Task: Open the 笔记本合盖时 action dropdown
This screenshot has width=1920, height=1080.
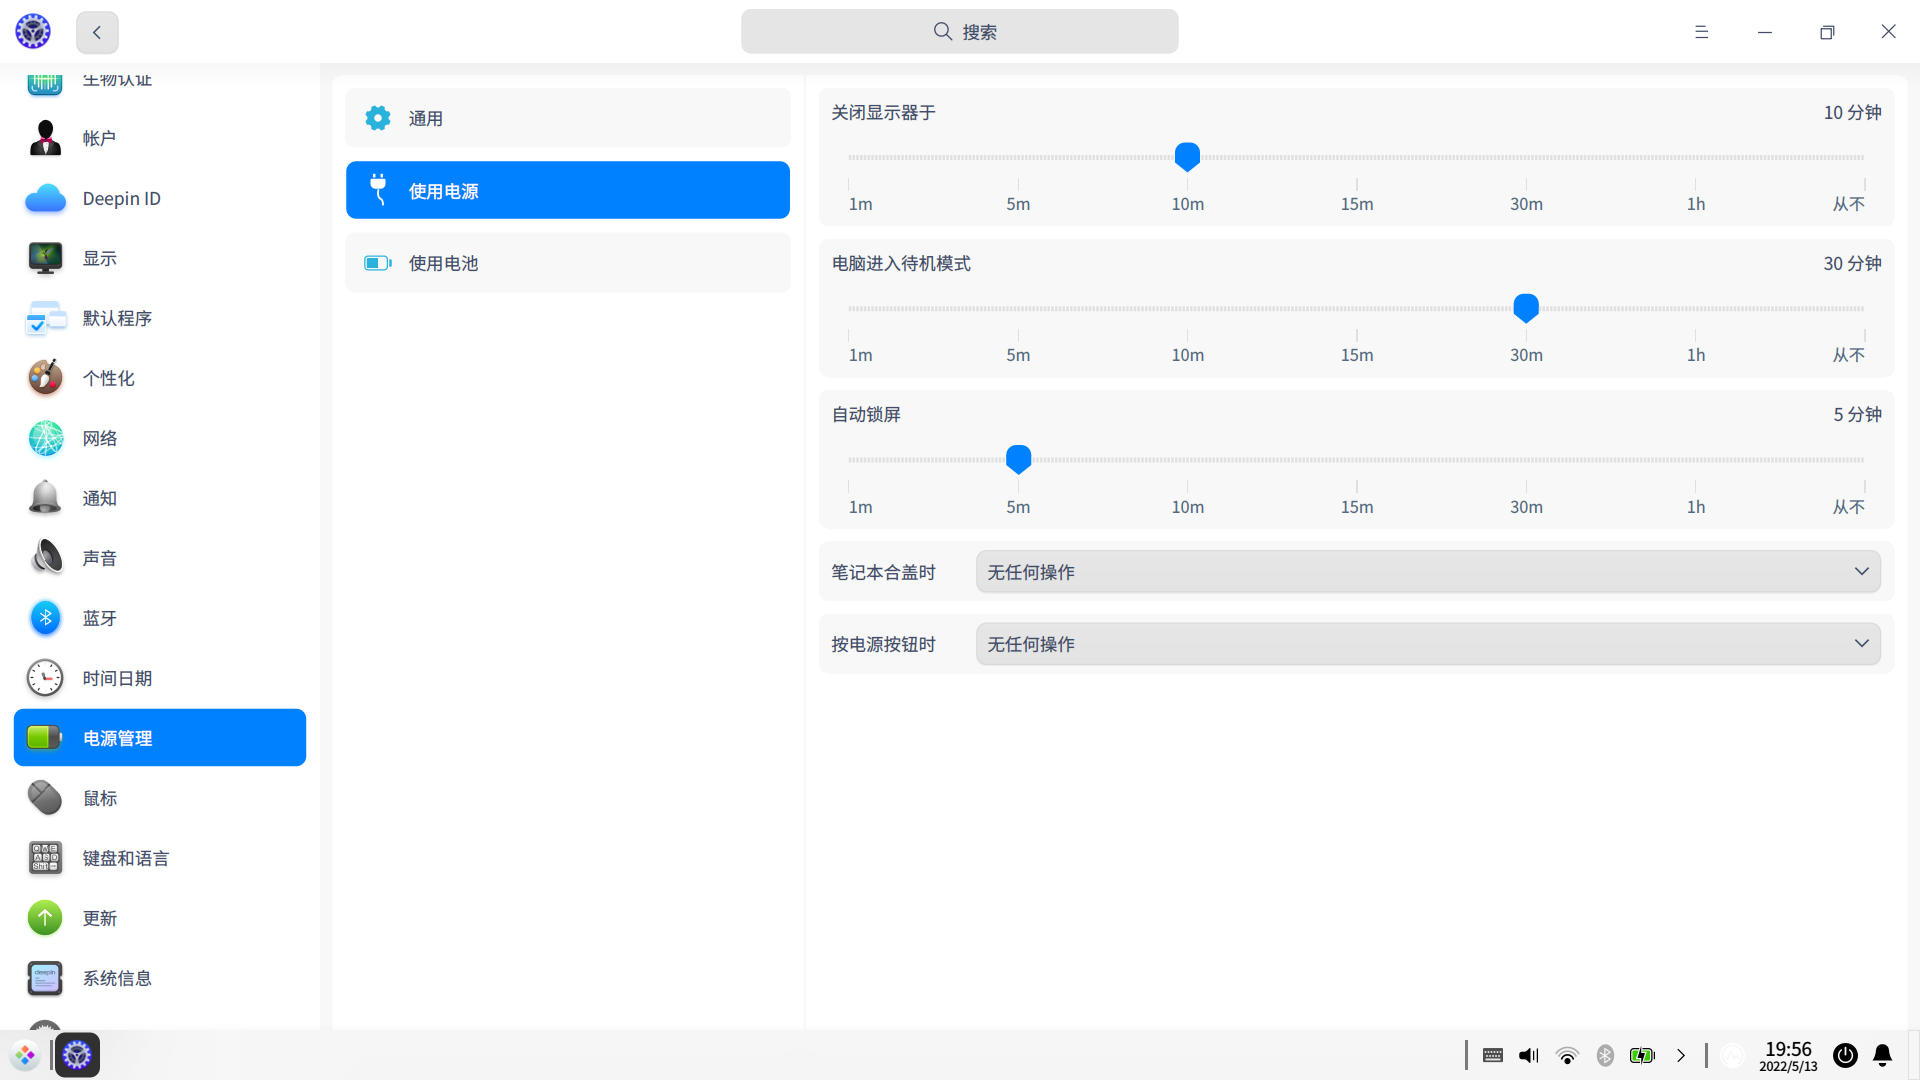Action: coord(1428,571)
